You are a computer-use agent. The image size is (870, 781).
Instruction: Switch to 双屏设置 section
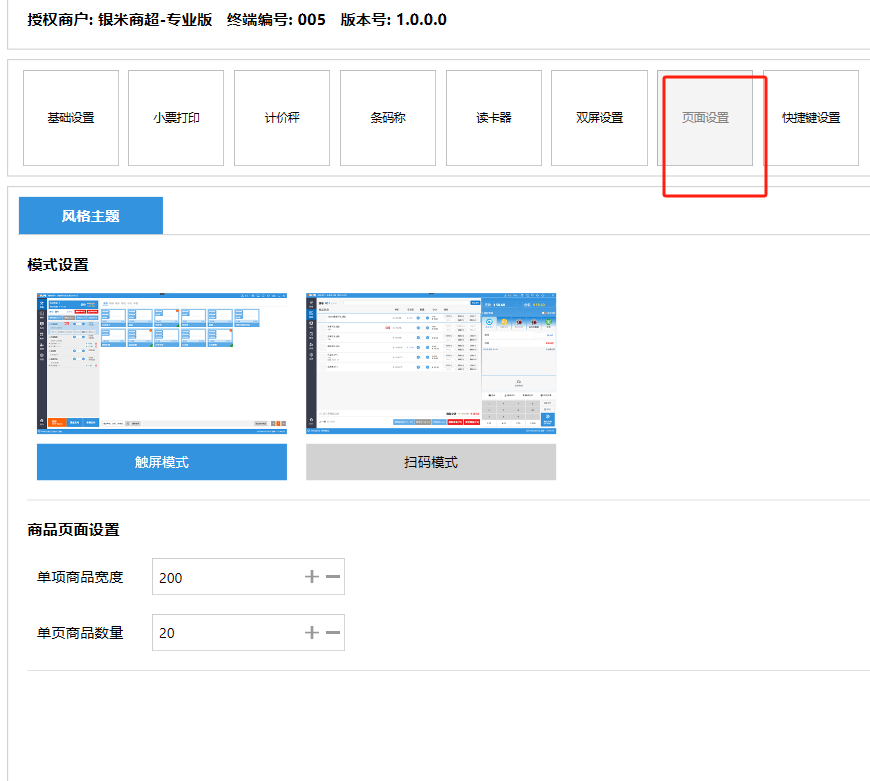tap(599, 118)
